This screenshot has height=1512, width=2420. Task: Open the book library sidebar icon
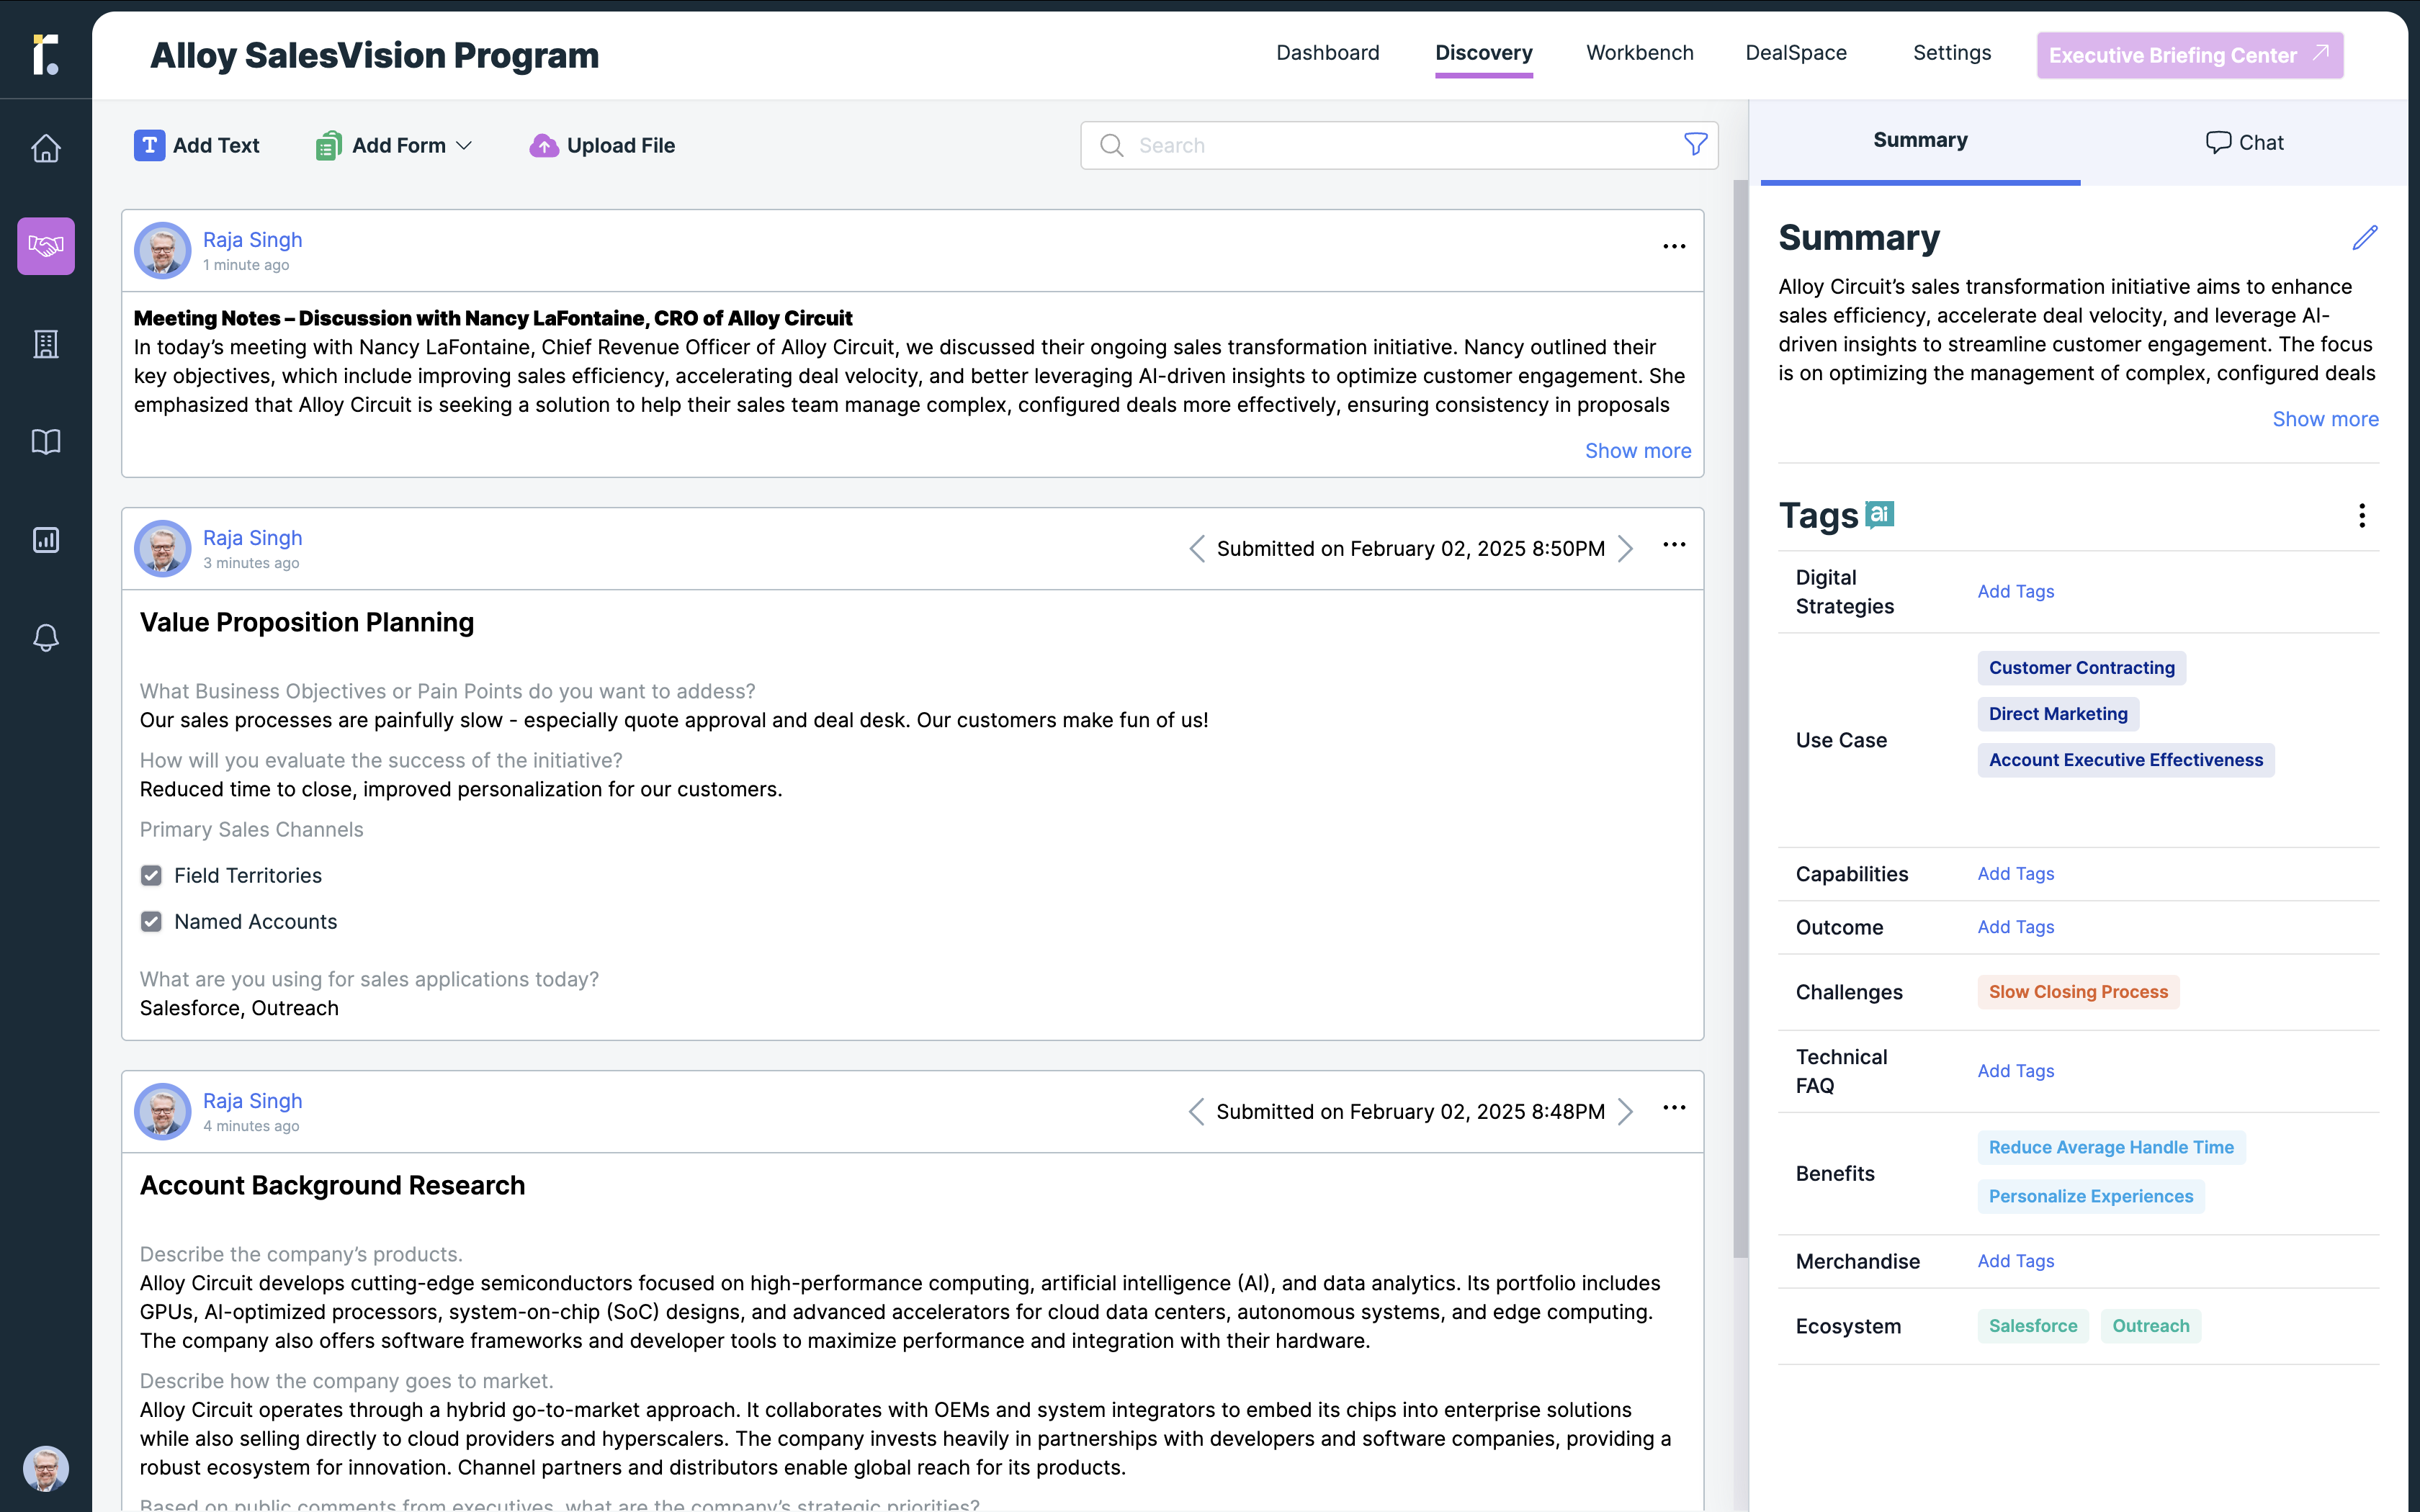[x=46, y=442]
